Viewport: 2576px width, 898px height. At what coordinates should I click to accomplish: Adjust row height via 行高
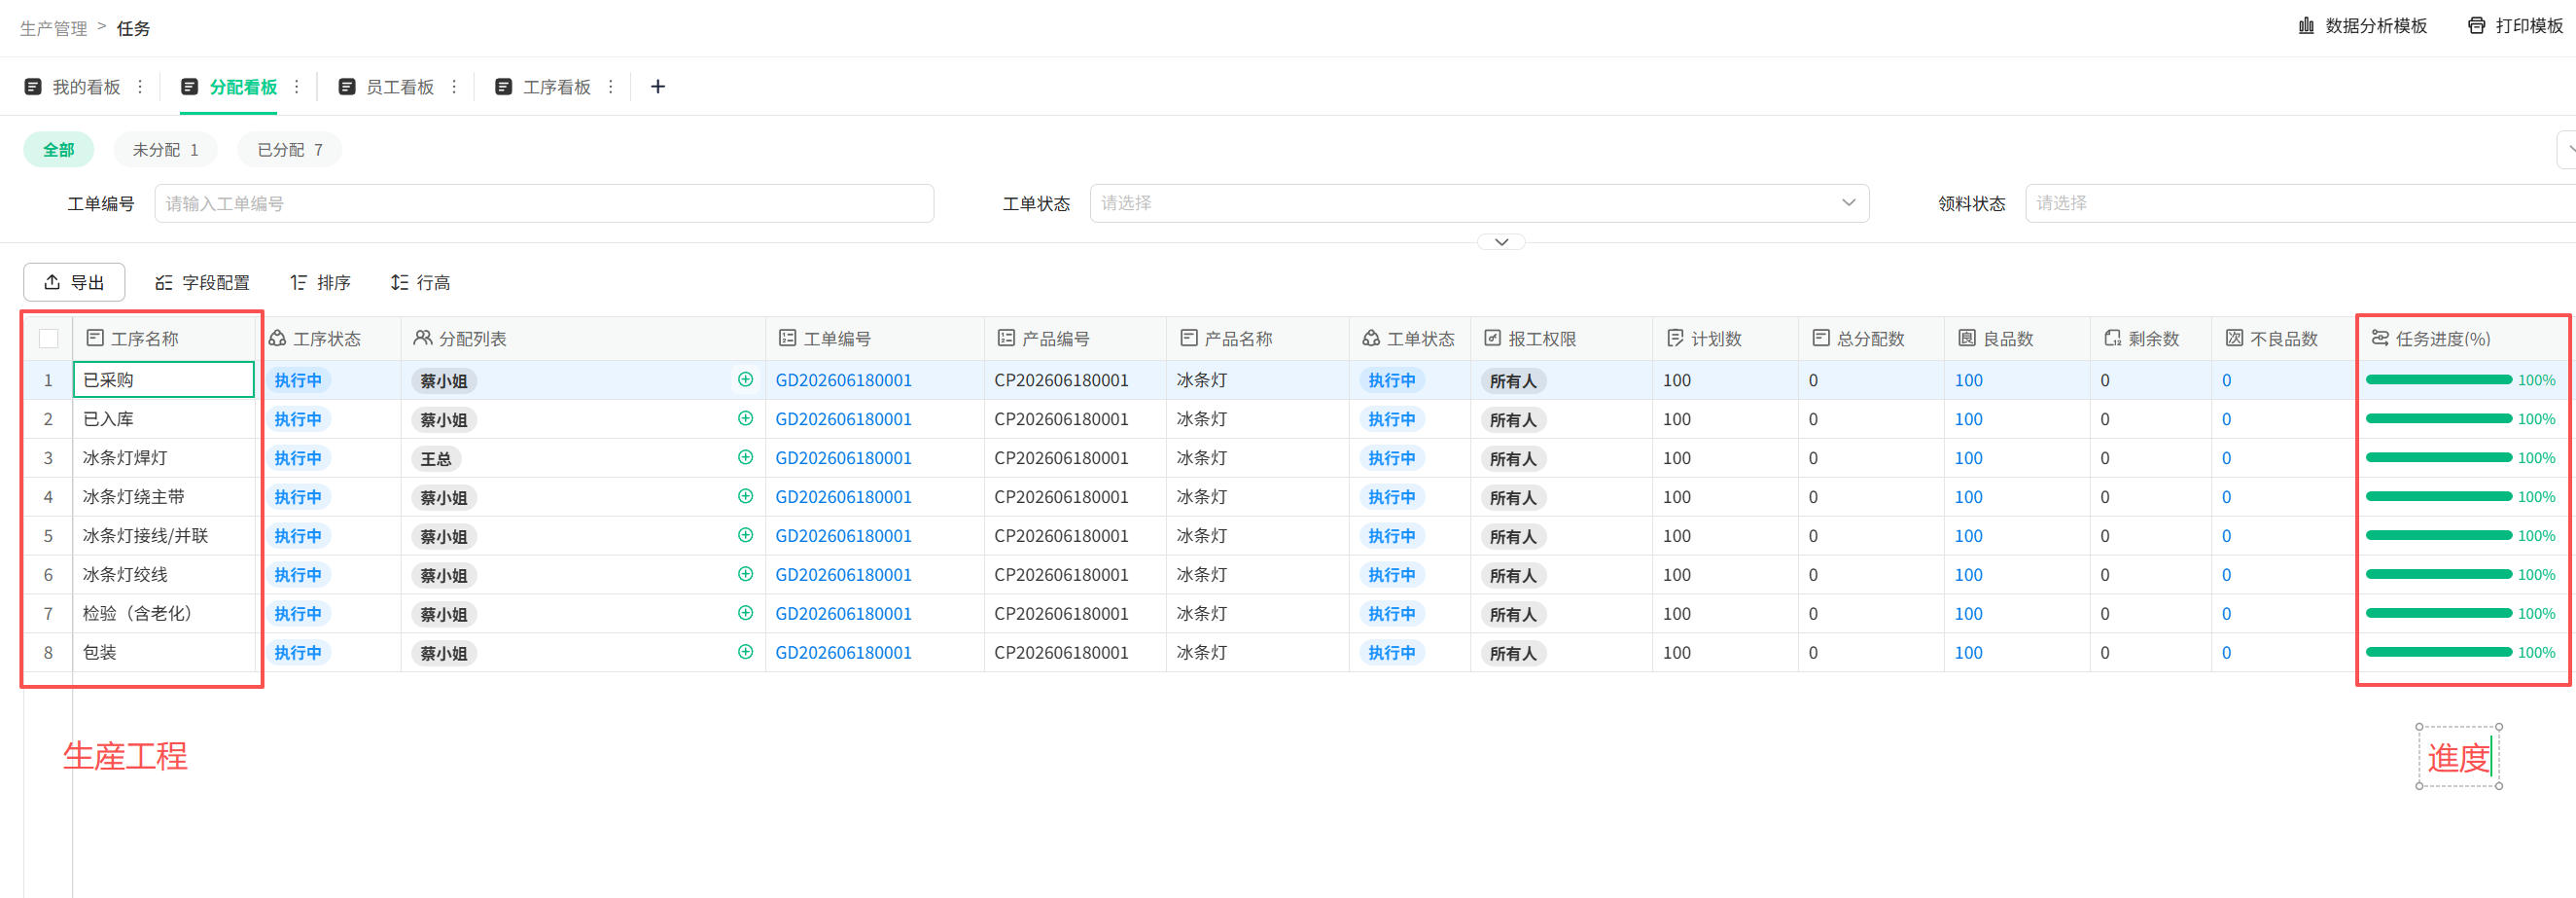pos(420,283)
